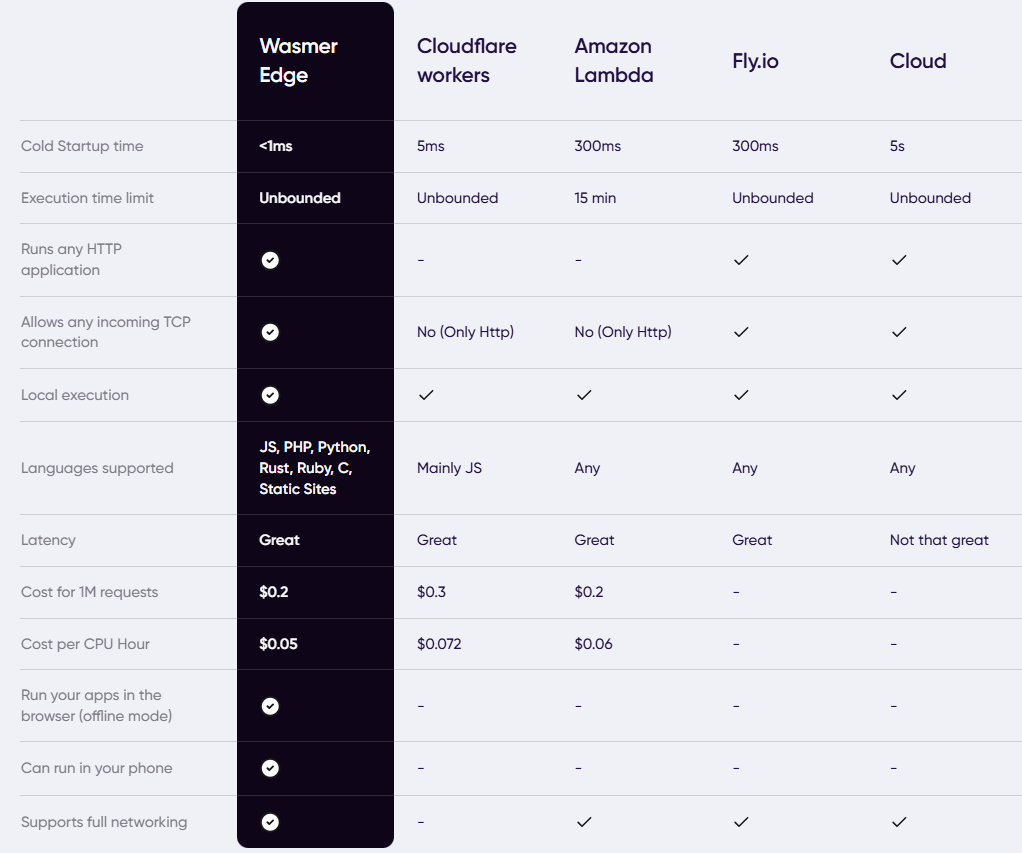Click Wasmer Edge phone support check icon
This screenshot has height=853, width=1022.
tap(270, 768)
